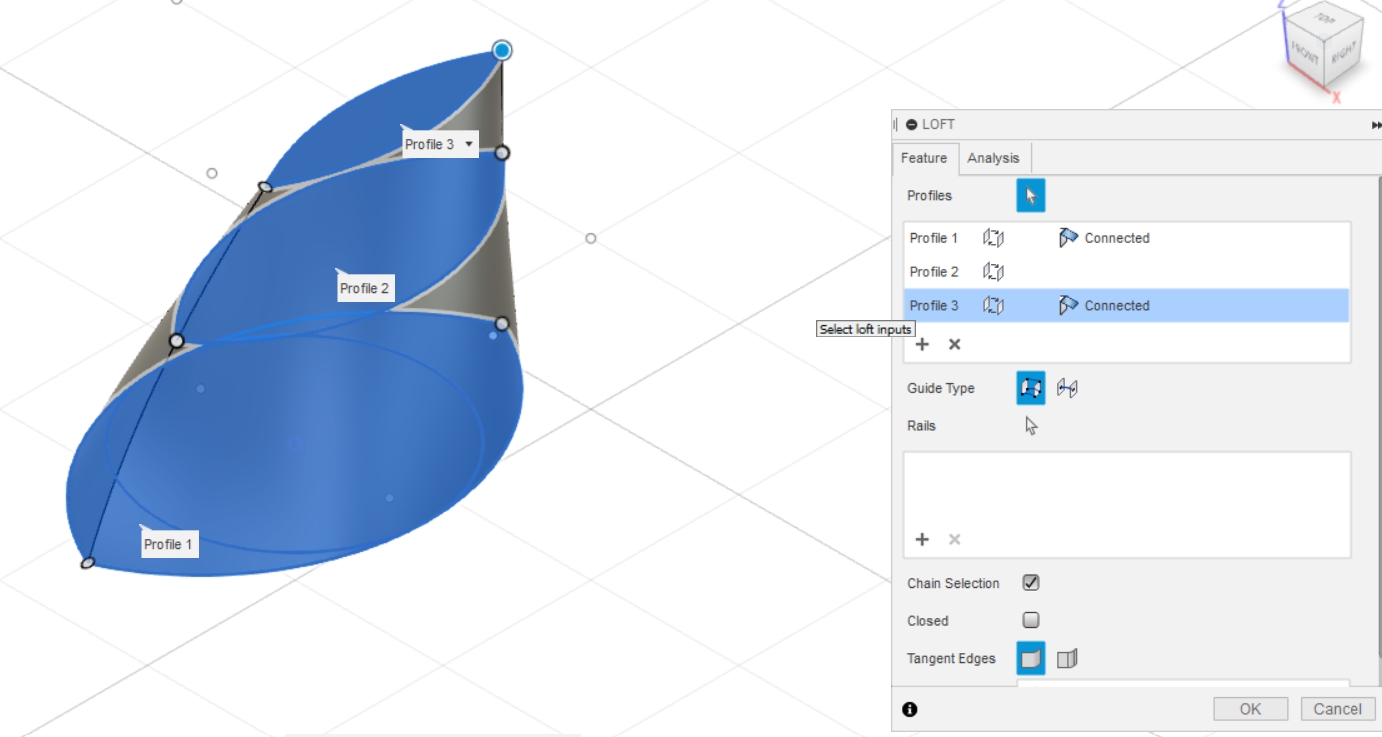Click the blue vertex at the loft top
Screen dimensions: 1382x737
coord(502,50)
